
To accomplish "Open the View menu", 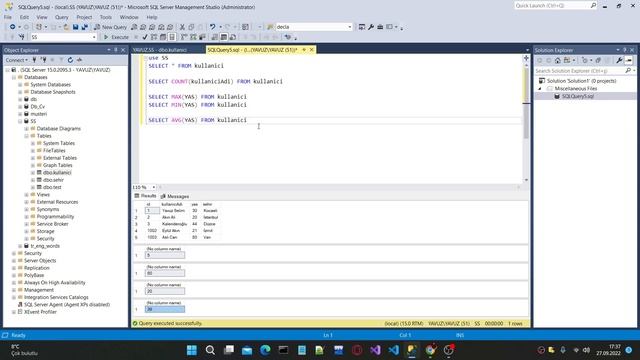I will tap(42, 17).
